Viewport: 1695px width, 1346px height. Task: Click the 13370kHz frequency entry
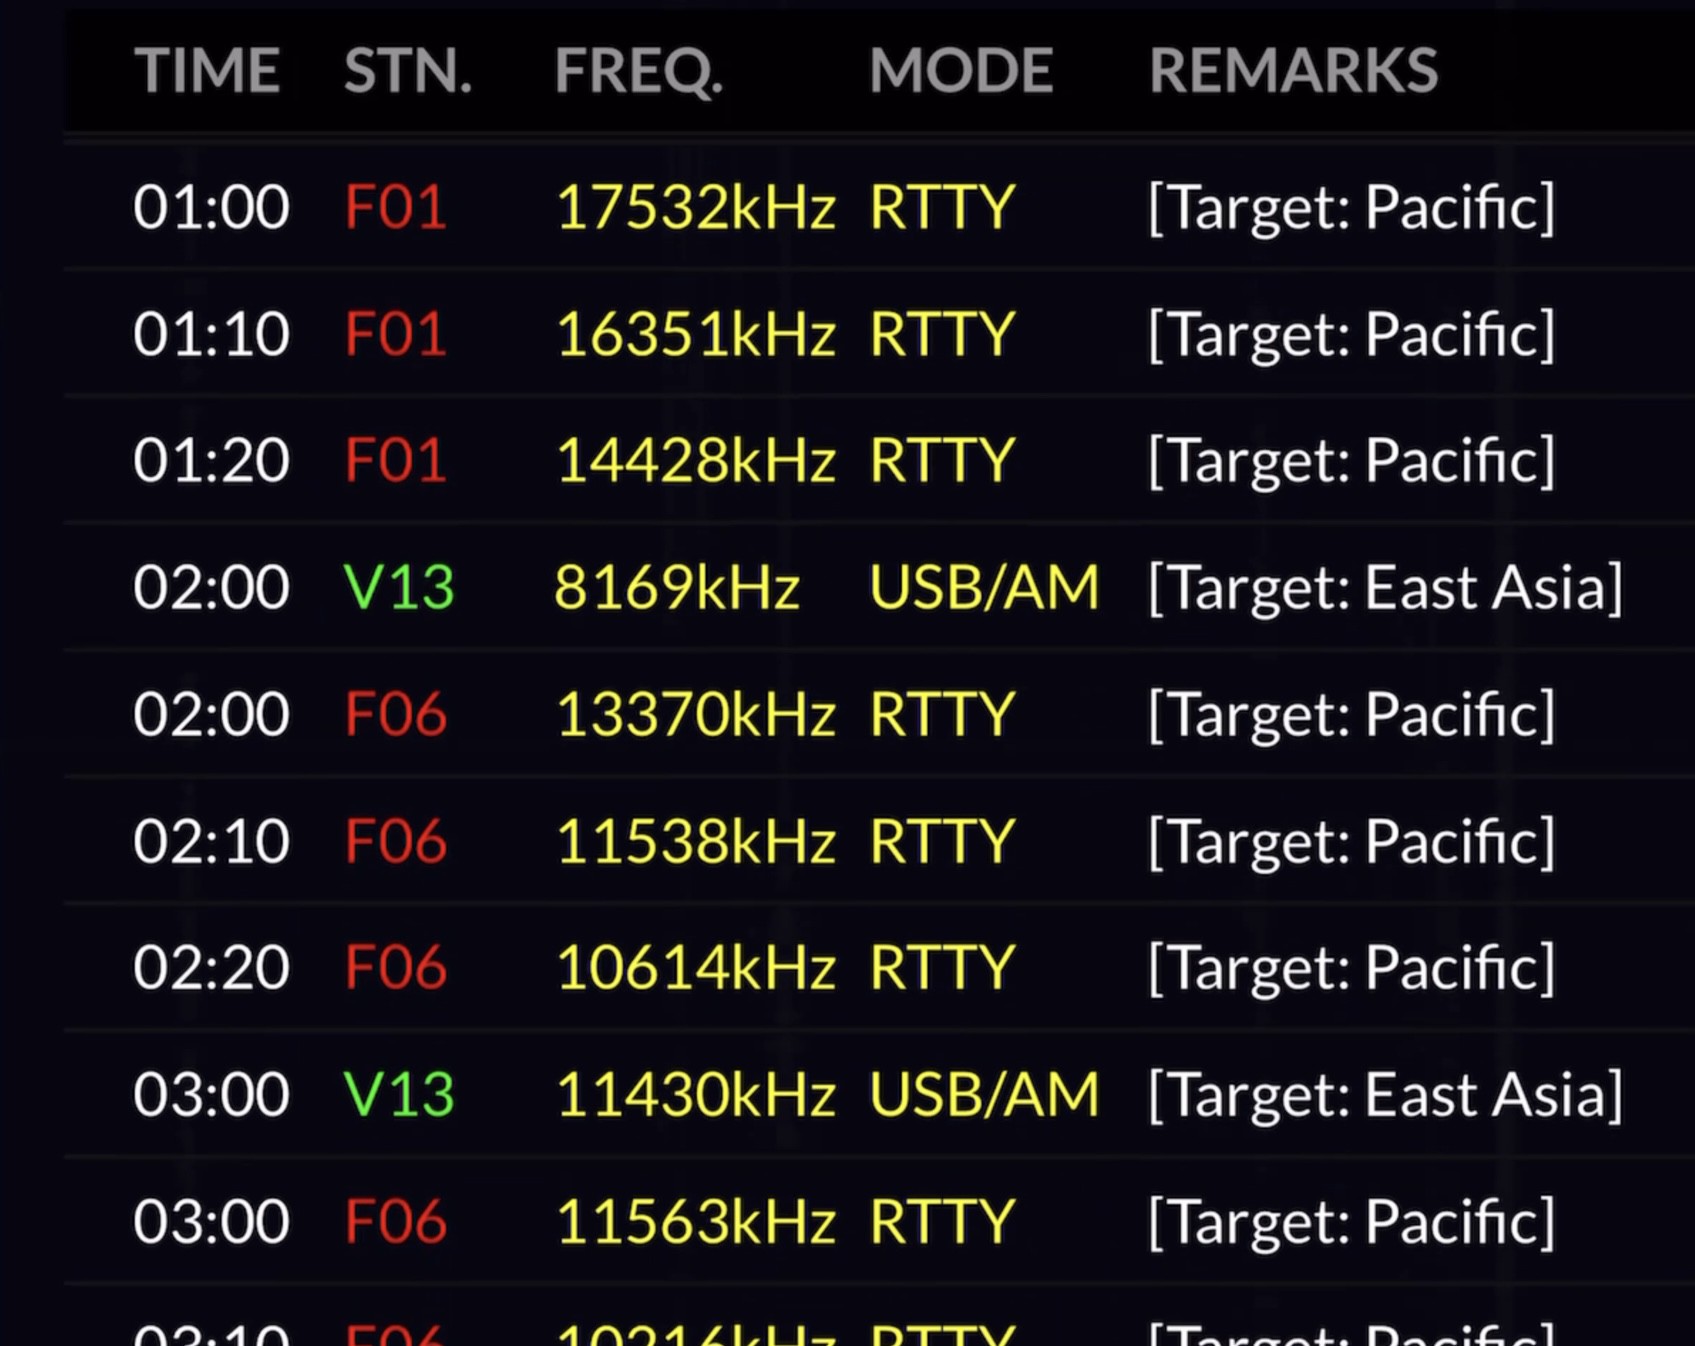click(695, 714)
